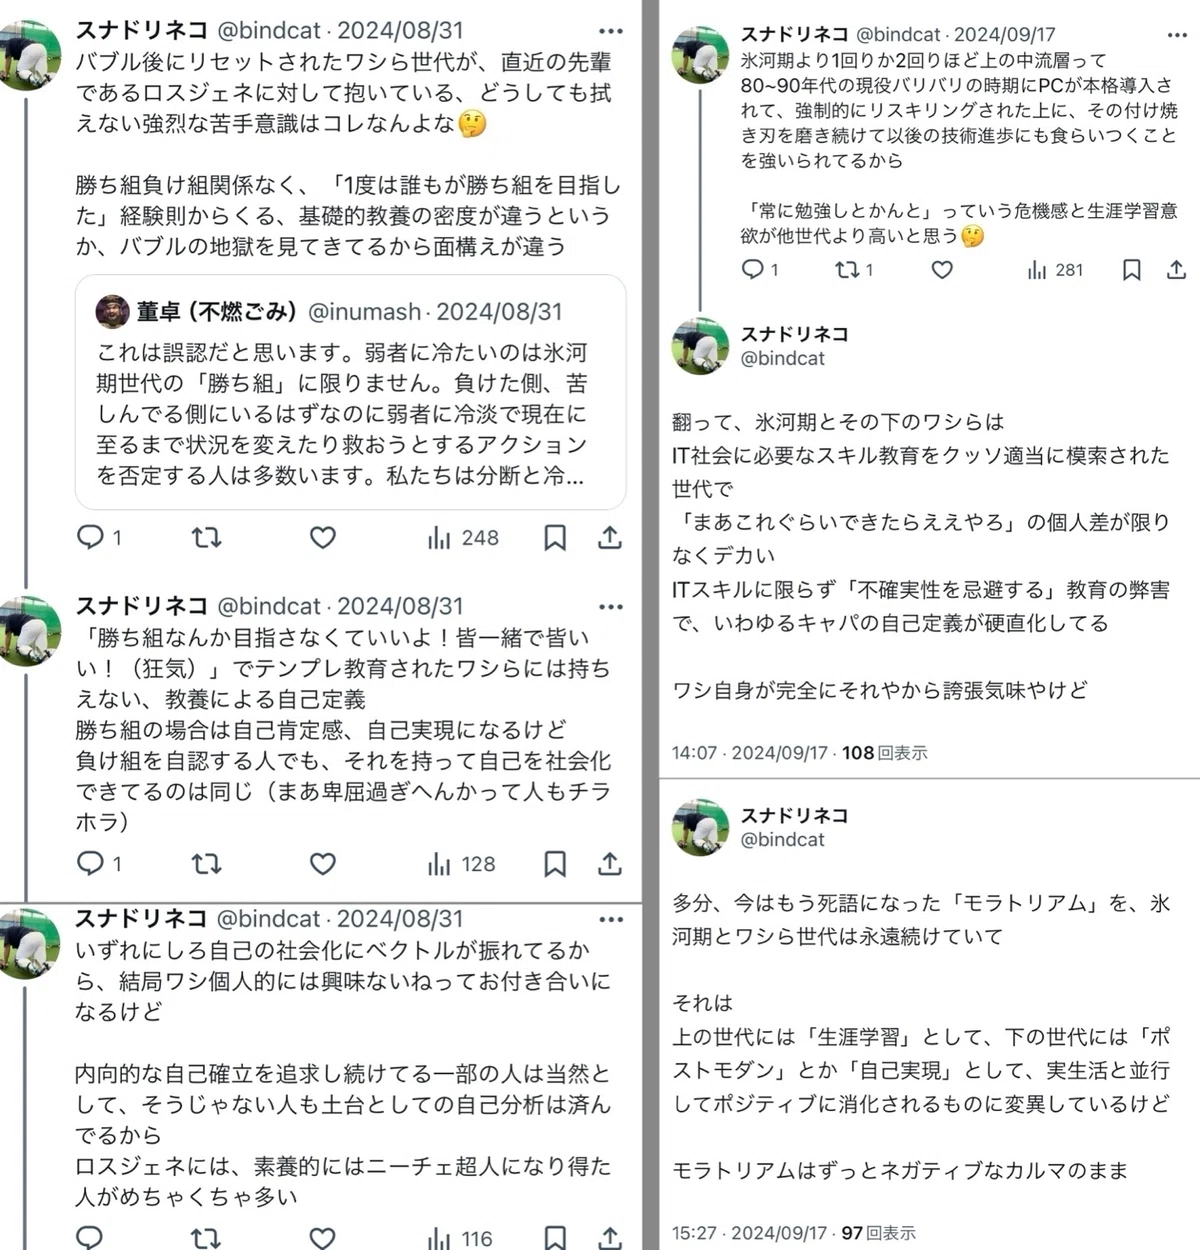Open the 97 回表示 view count
1200x1250 pixels.
click(879, 1233)
